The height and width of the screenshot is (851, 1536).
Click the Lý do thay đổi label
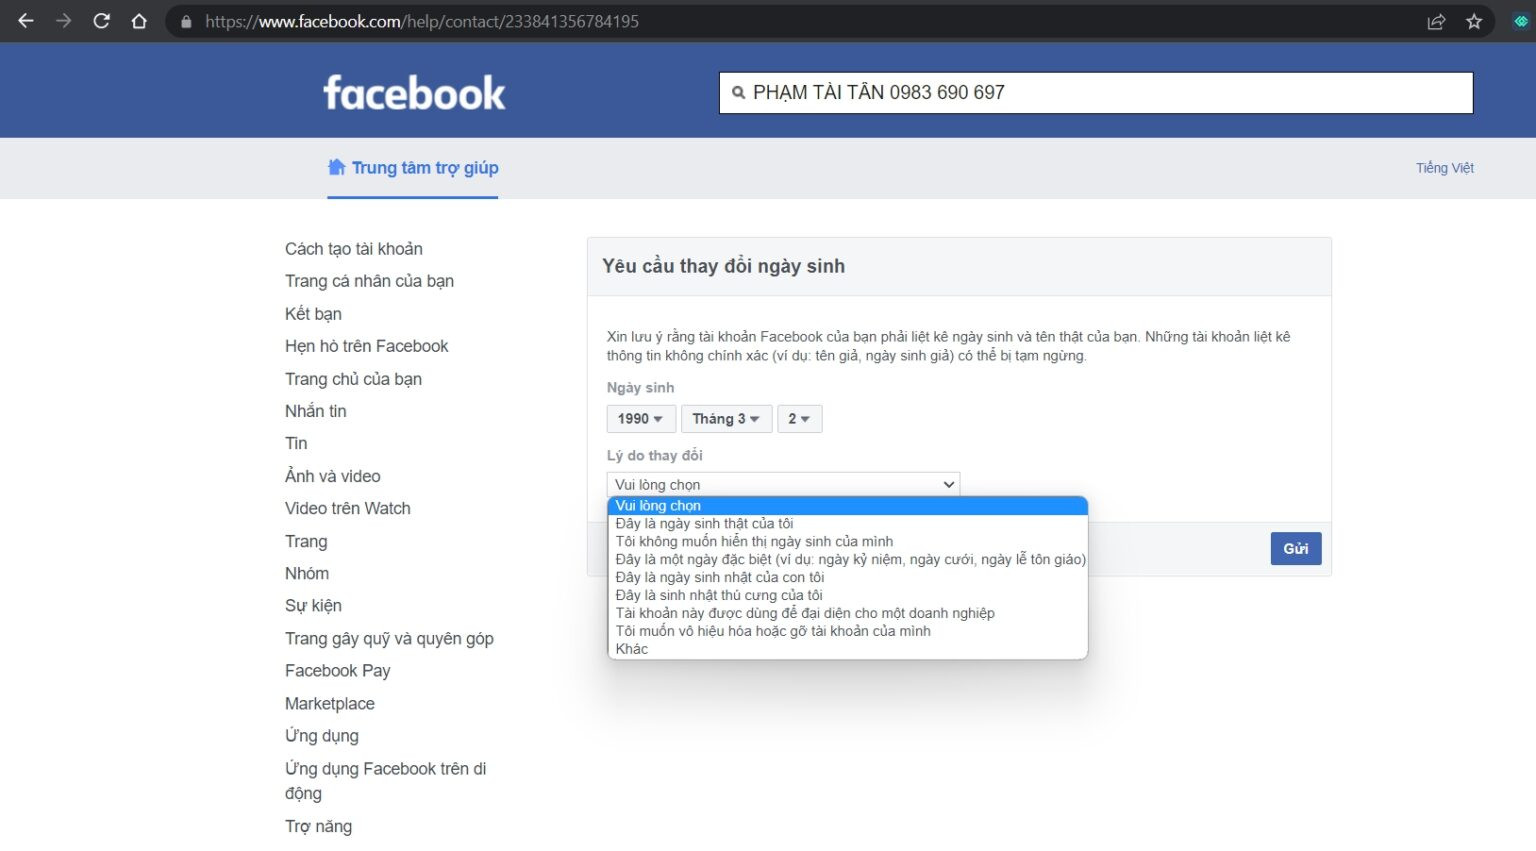click(x=654, y=456)
